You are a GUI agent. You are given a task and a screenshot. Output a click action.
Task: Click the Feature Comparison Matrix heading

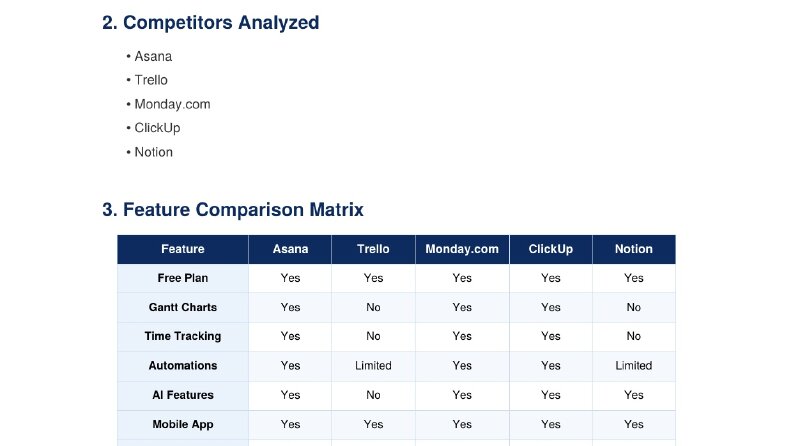233,210
